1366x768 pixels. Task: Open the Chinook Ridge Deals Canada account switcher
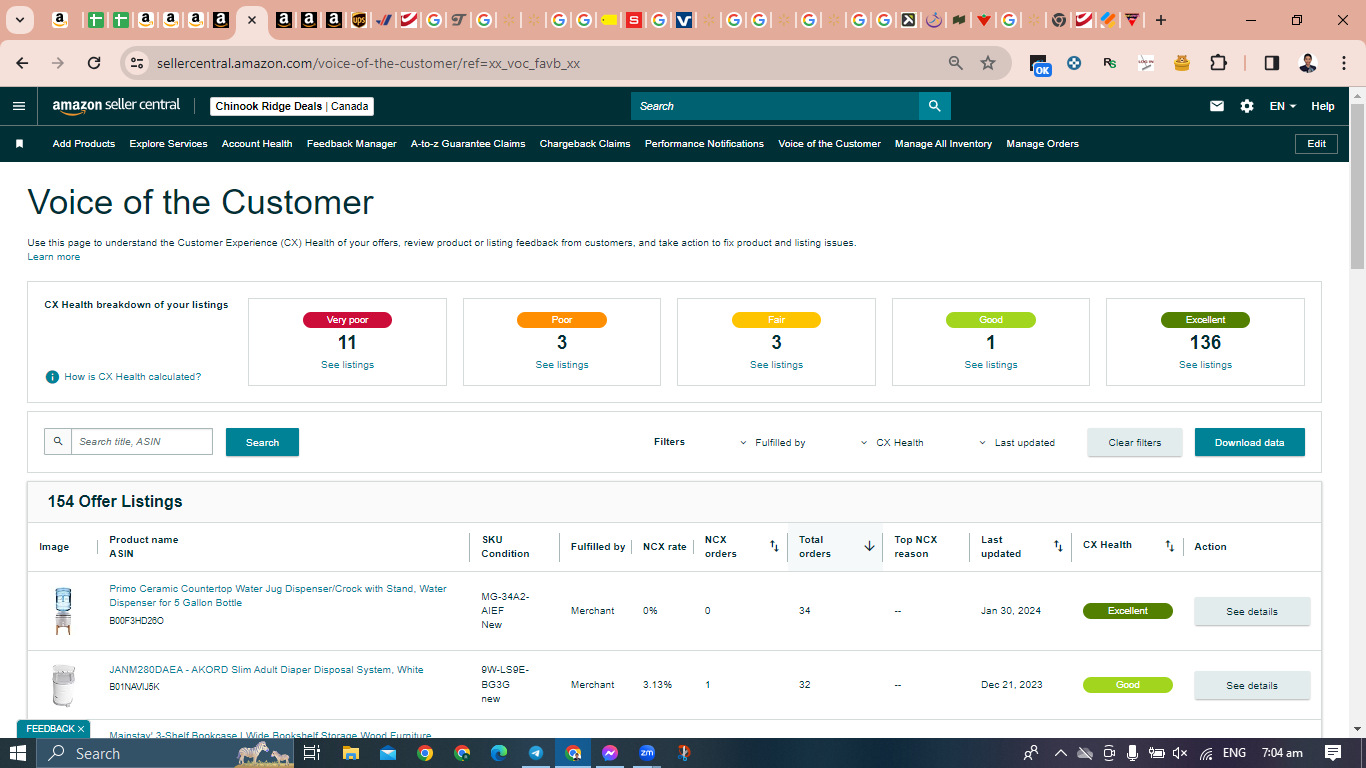click(292, 106)
